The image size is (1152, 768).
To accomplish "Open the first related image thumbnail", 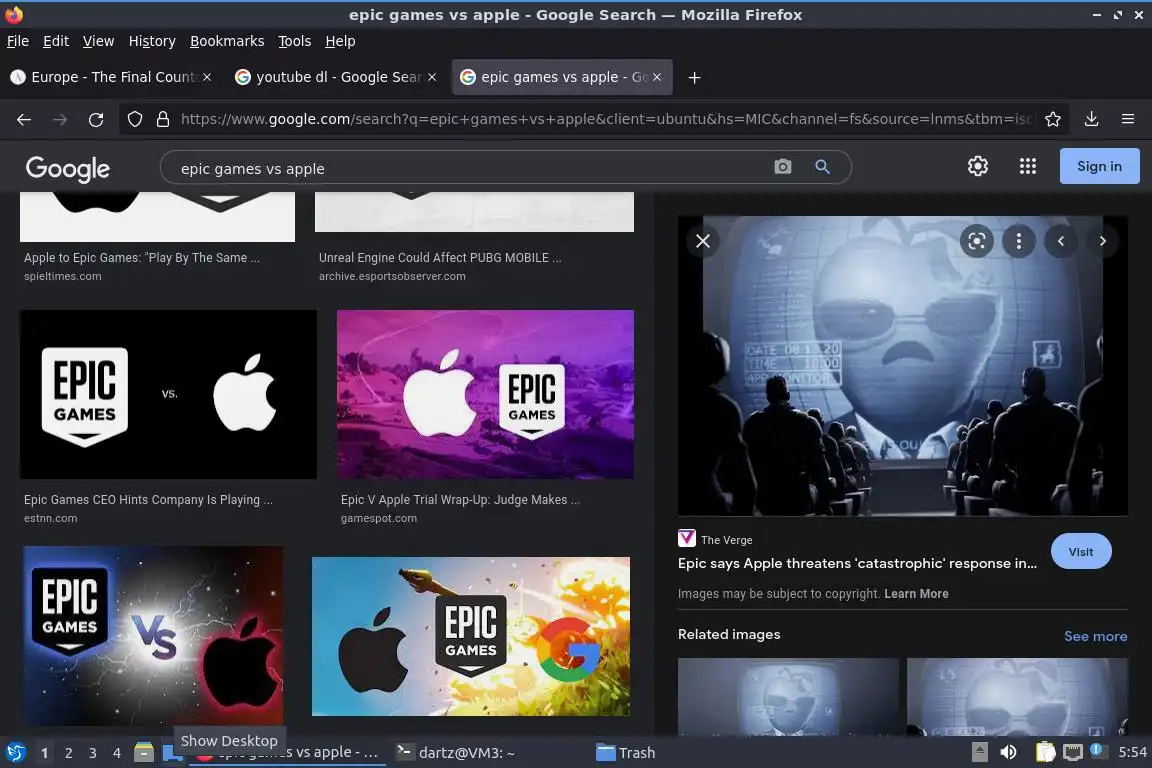I will tap(788, 697).
